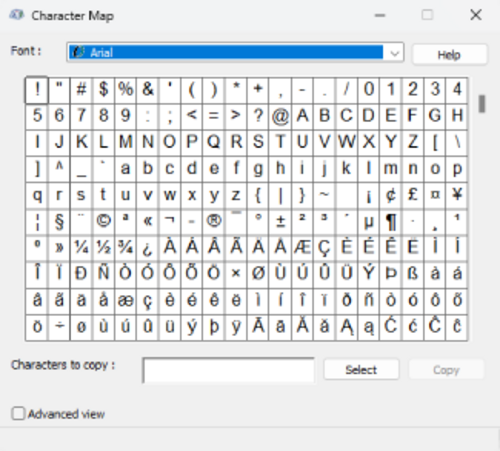Open the Font dropdown arrow
Image resolution: width=500 pixels, height=451 pixels.
pyautogui.click(x=395, y=53)
